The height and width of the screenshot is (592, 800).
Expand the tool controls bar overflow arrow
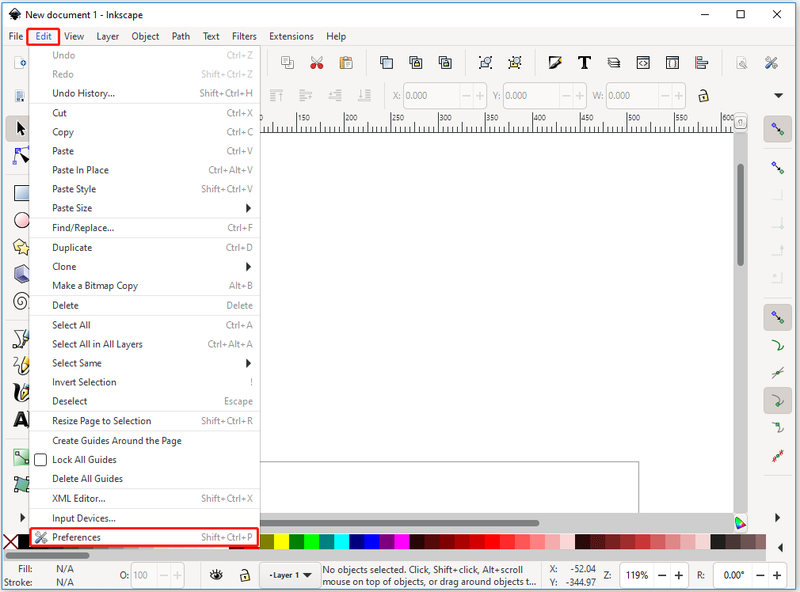point(778,95)
